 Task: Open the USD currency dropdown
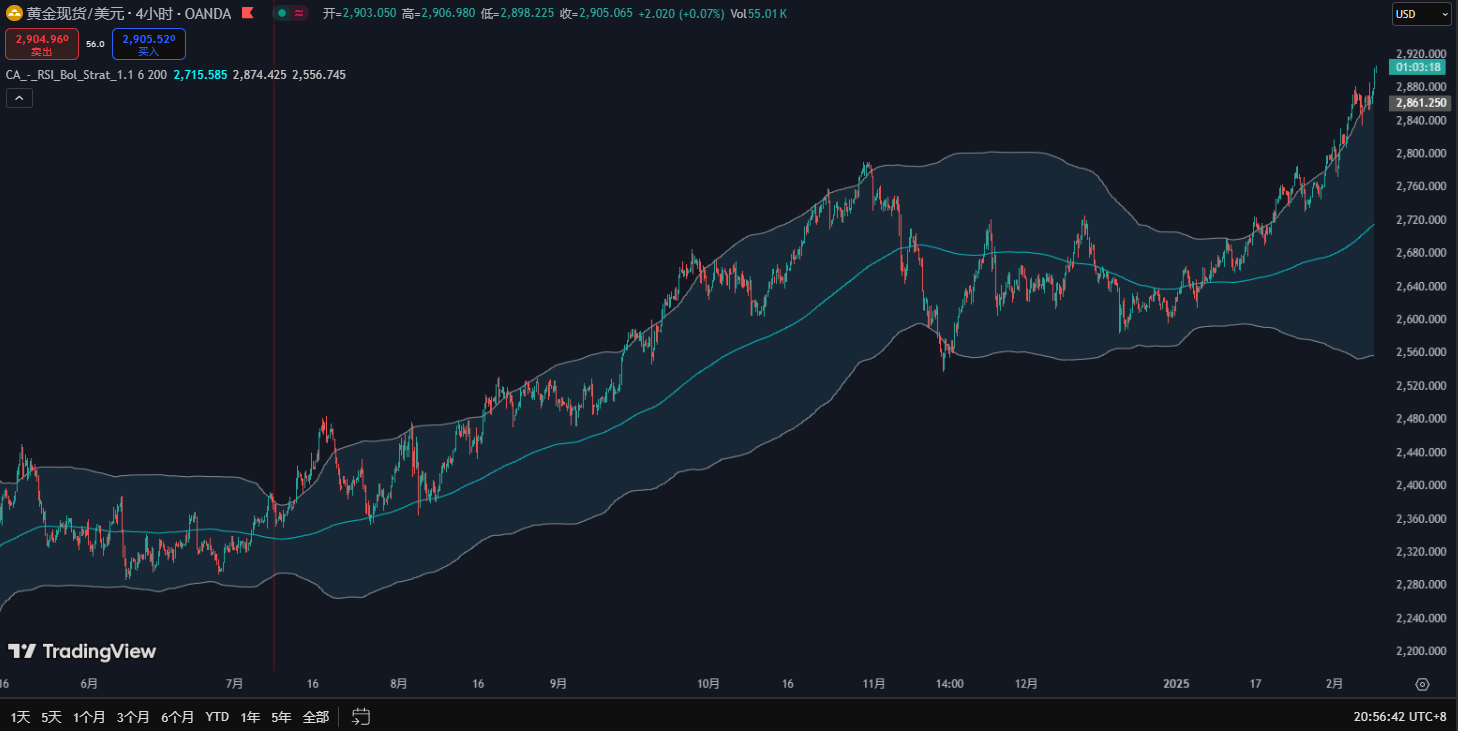[1422, 14]
